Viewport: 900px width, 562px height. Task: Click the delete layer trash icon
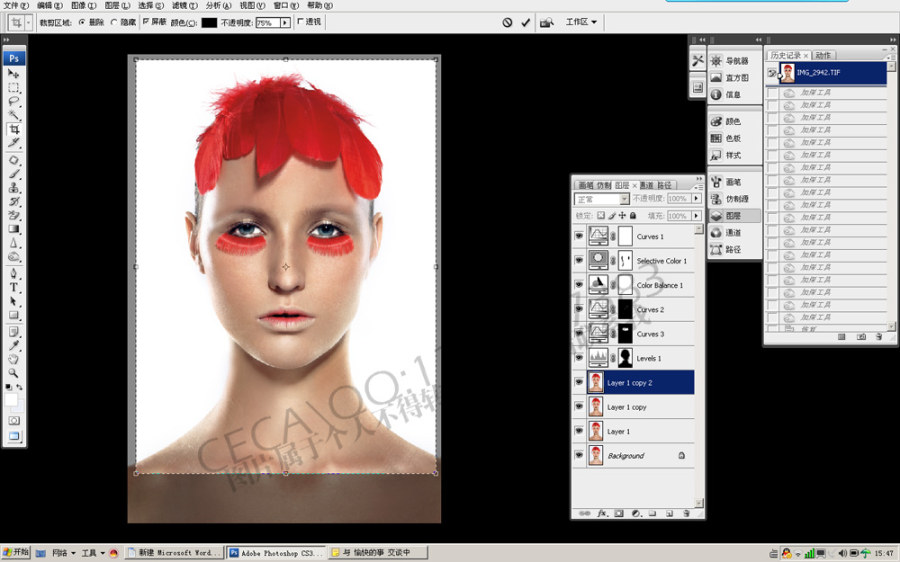pos(686,513)
